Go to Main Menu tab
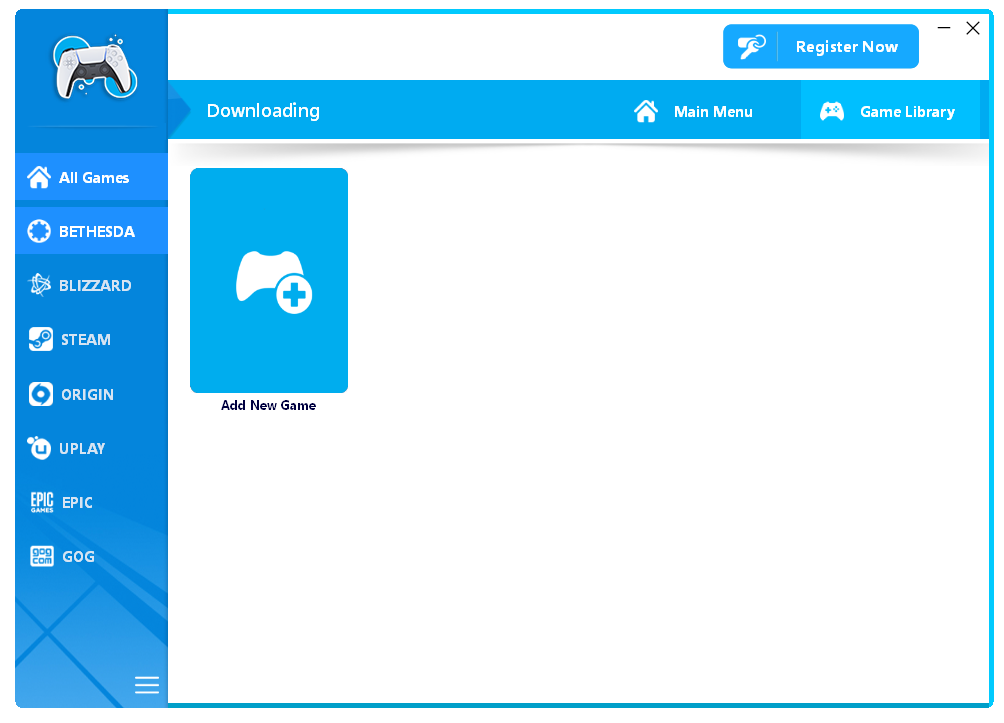1004x723 pixels. [693, 111]
